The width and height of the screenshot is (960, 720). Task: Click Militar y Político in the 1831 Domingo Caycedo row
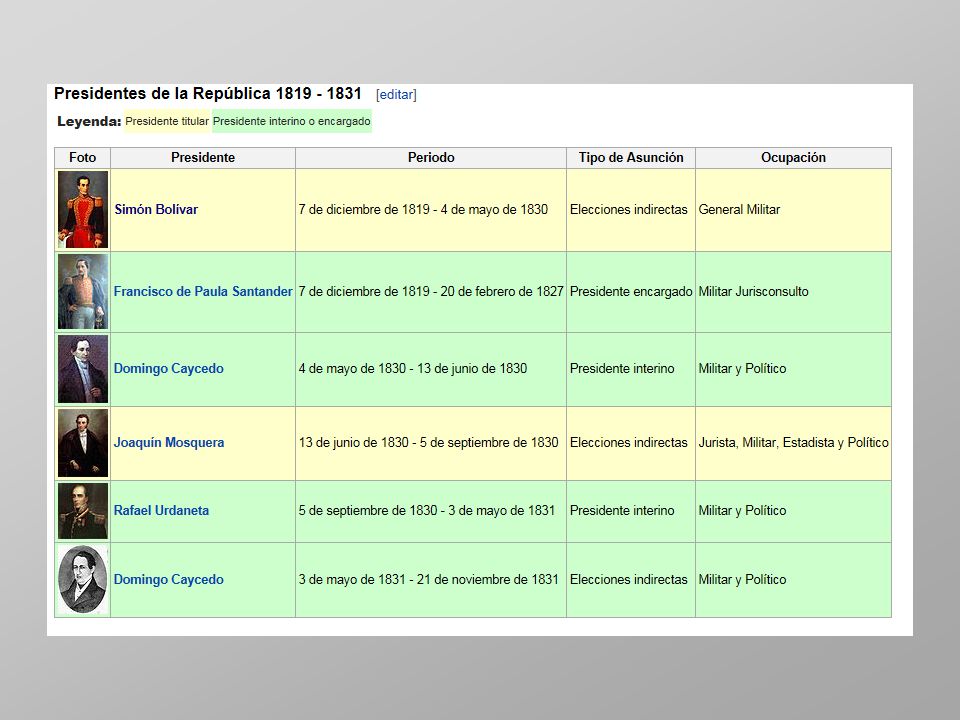[x=743, y=579]
